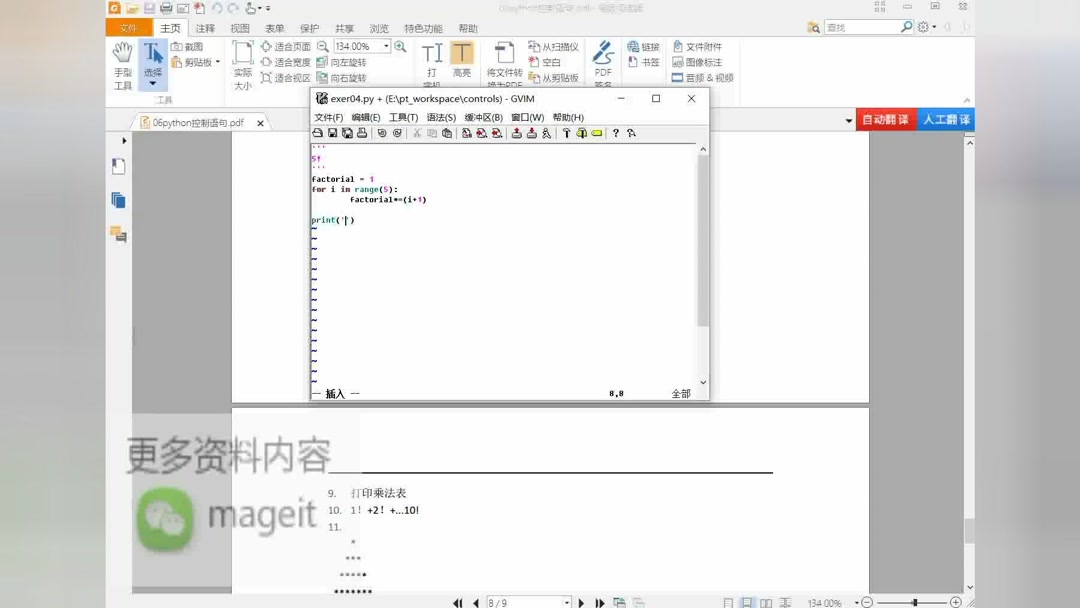Enable the Highlight (高亮) tool
The width and height of the screenshot is (1080, 608).
coord(462,55)
